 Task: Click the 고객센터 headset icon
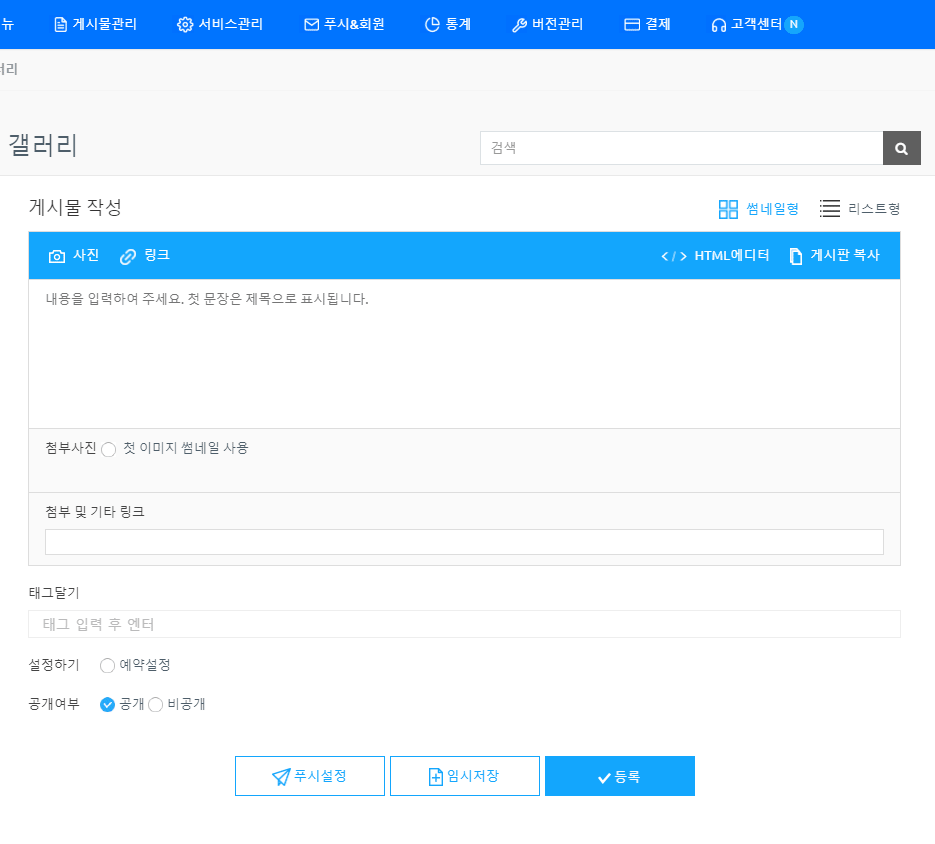(718, 25)
